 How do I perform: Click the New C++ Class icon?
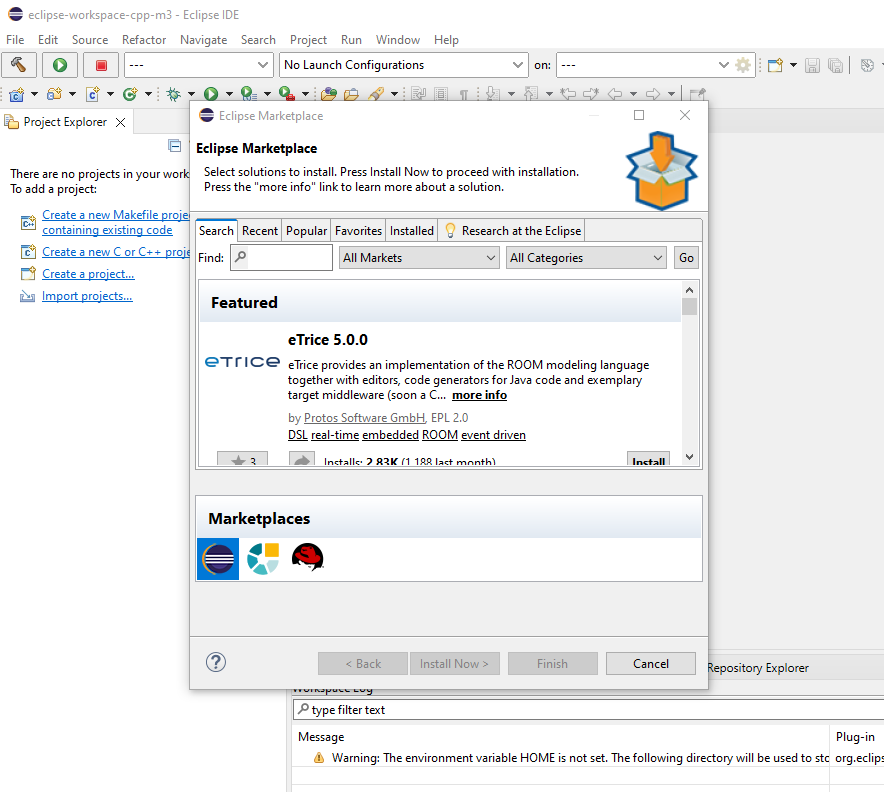point(130,94)
